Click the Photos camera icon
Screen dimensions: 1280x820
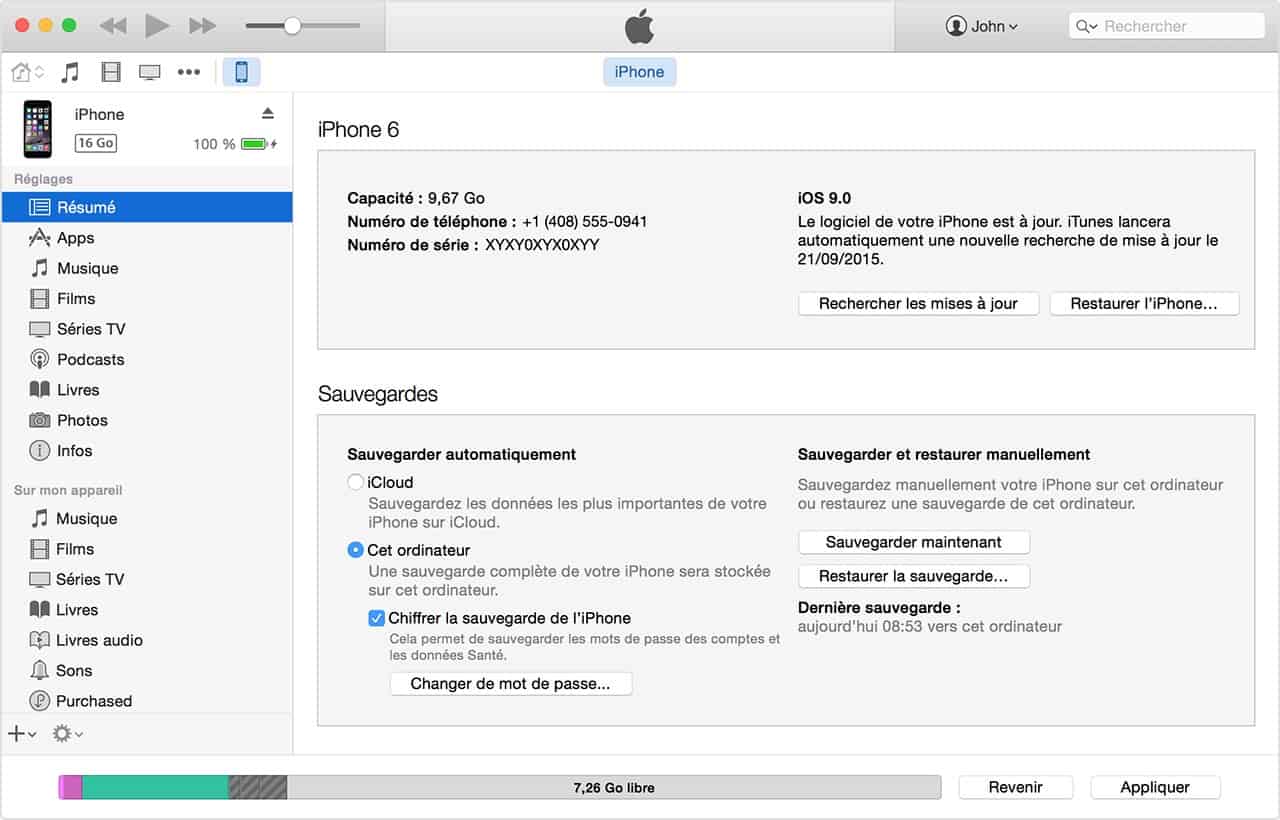click(40, 420)
